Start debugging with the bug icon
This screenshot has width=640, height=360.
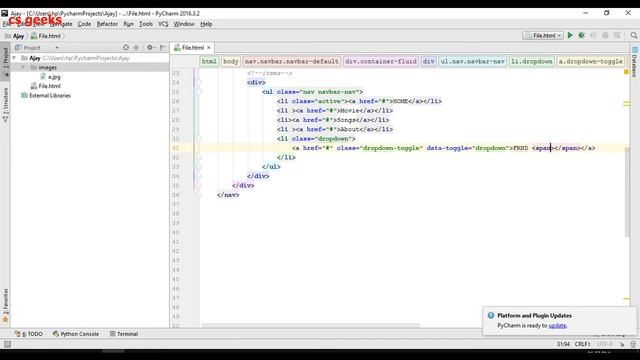pyautogui.click(x=582, y=36)
